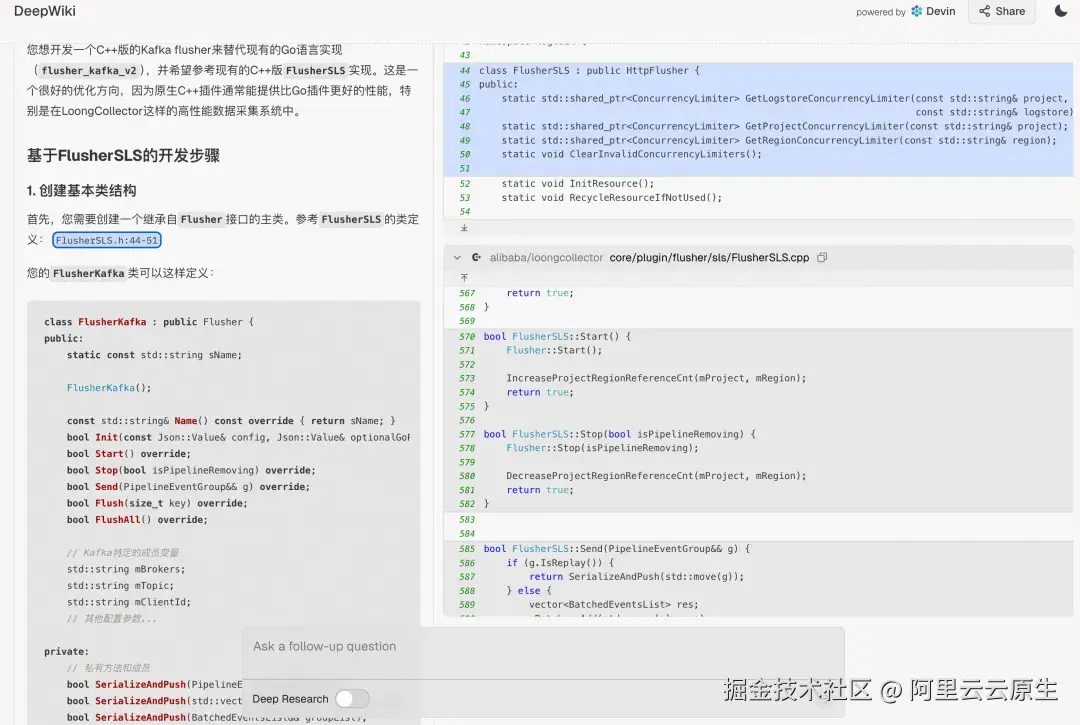Expand code below FlusherSLS.h line 54
This screenshot has height=725, width=1080.
(464, 228)
